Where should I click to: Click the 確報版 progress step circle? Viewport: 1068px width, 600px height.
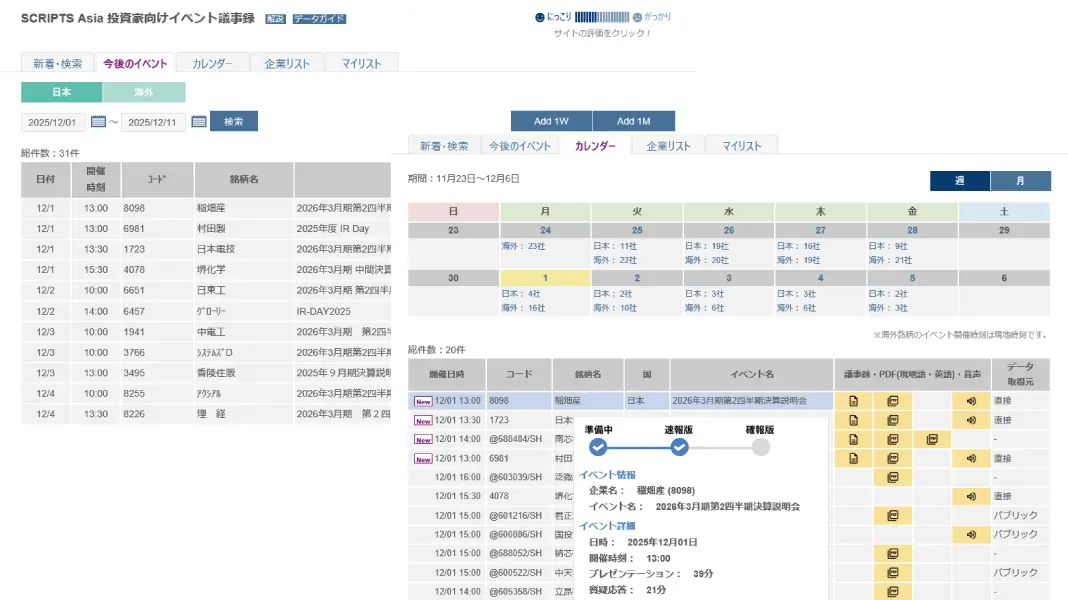click(x=761, y=447)
